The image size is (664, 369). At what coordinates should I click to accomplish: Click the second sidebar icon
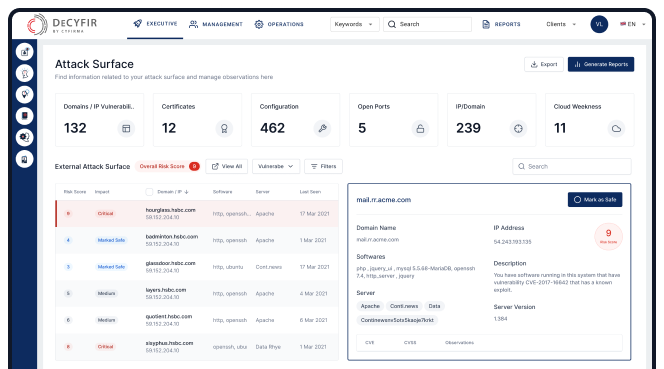tap(25, 73)
